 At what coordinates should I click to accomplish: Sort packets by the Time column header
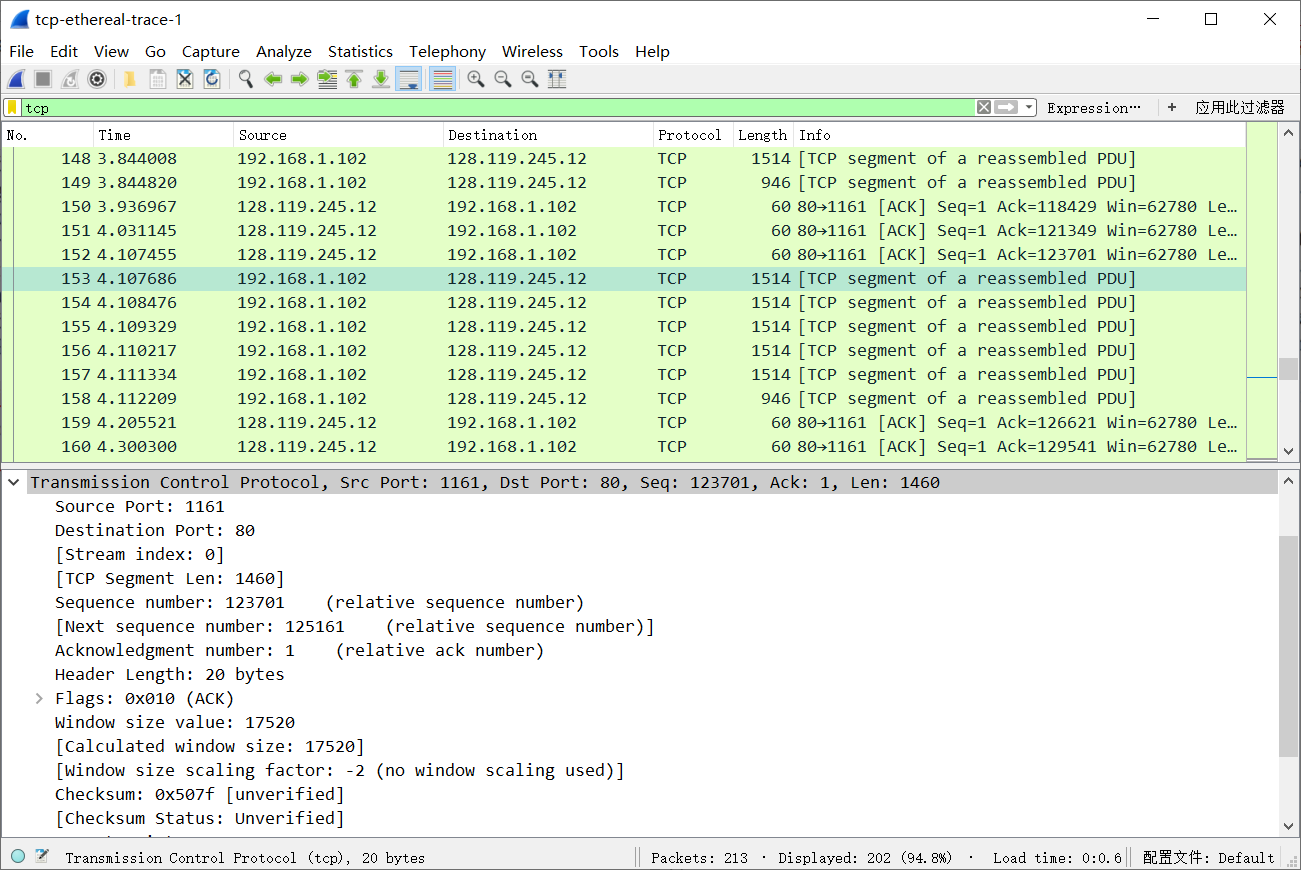164,135
